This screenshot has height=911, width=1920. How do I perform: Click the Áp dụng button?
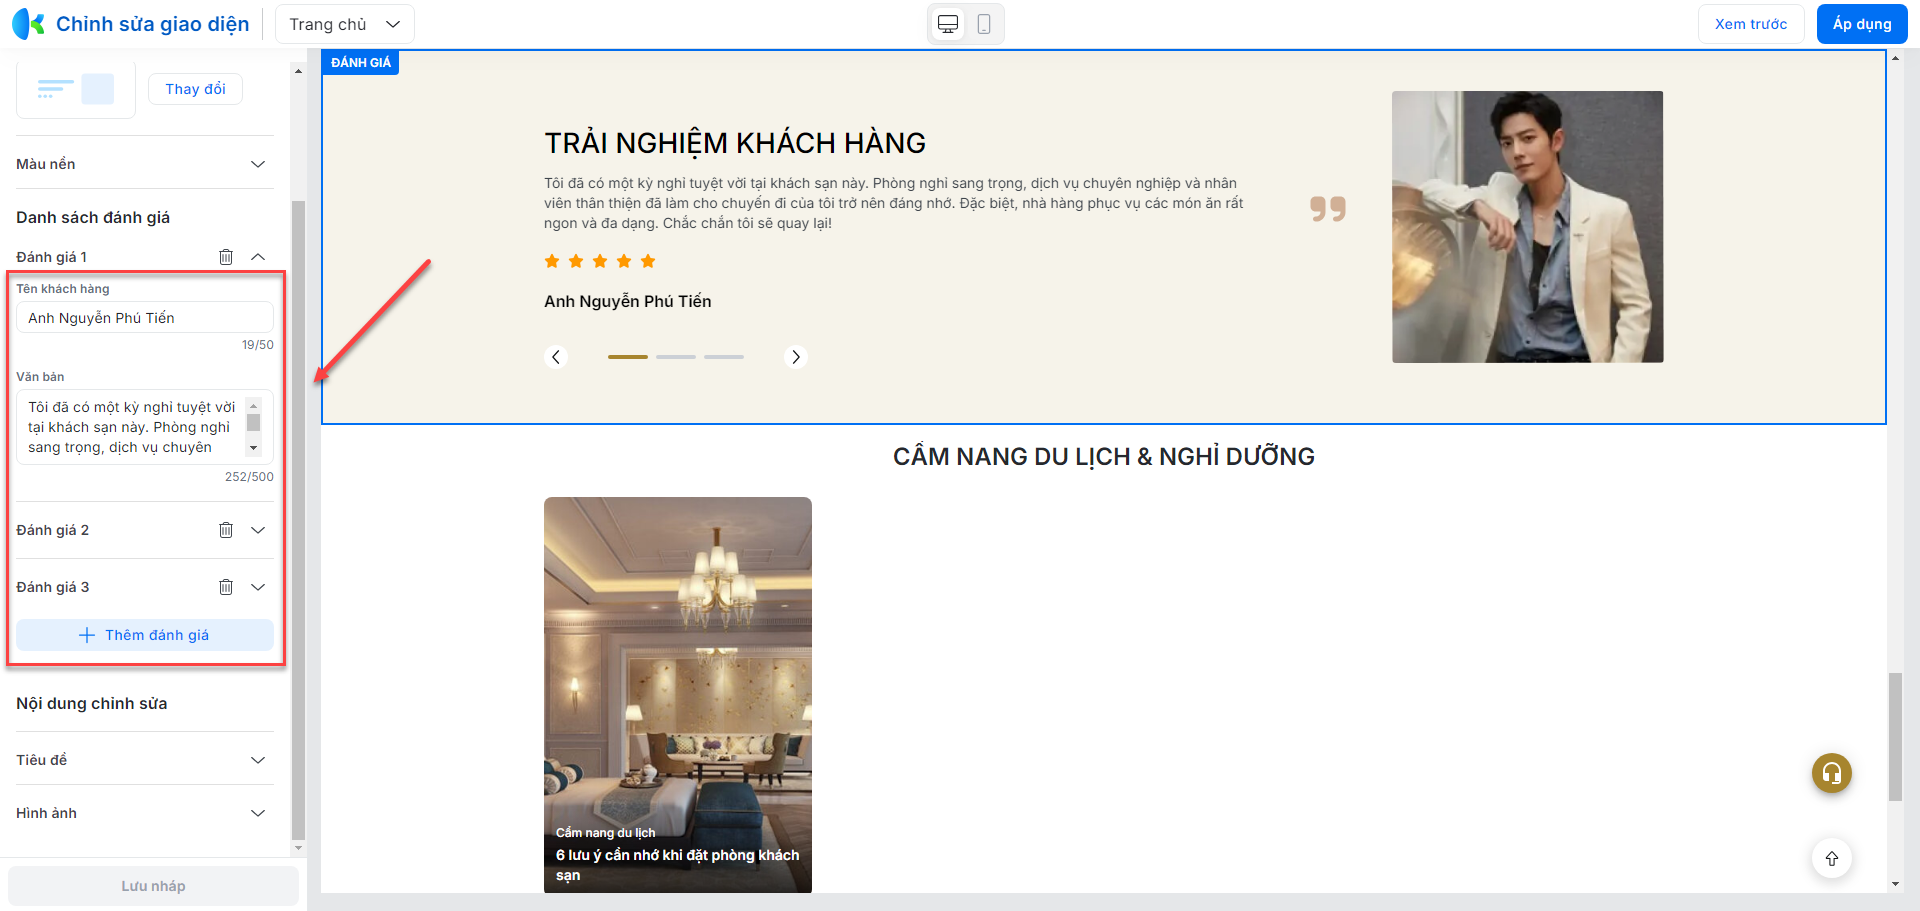(1862, 24)
